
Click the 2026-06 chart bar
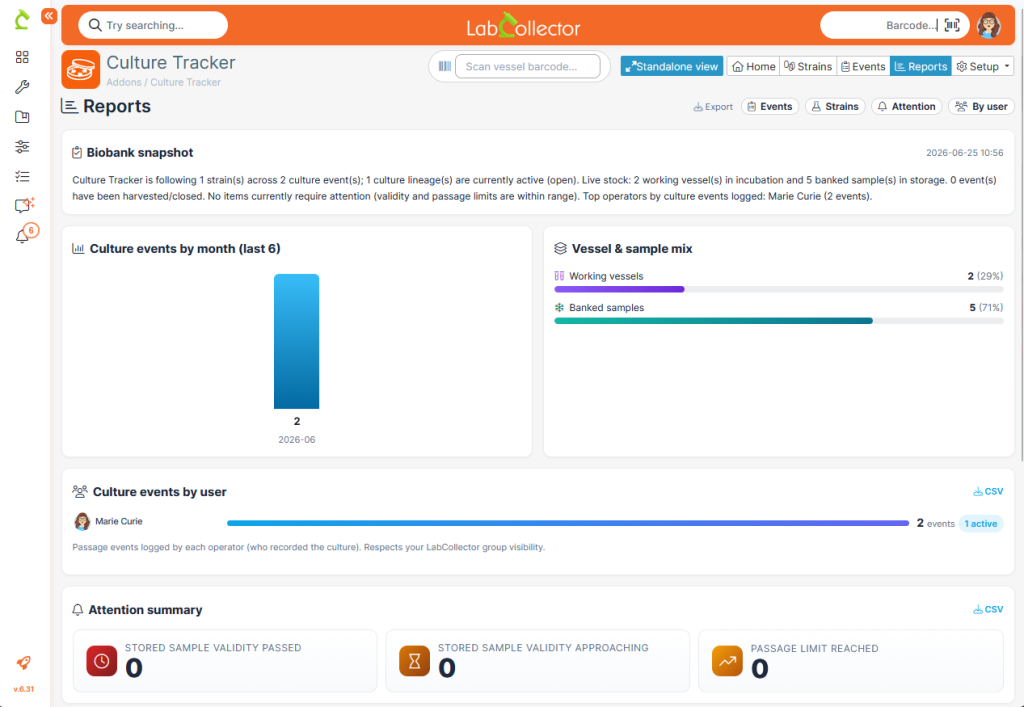point(296,341)
